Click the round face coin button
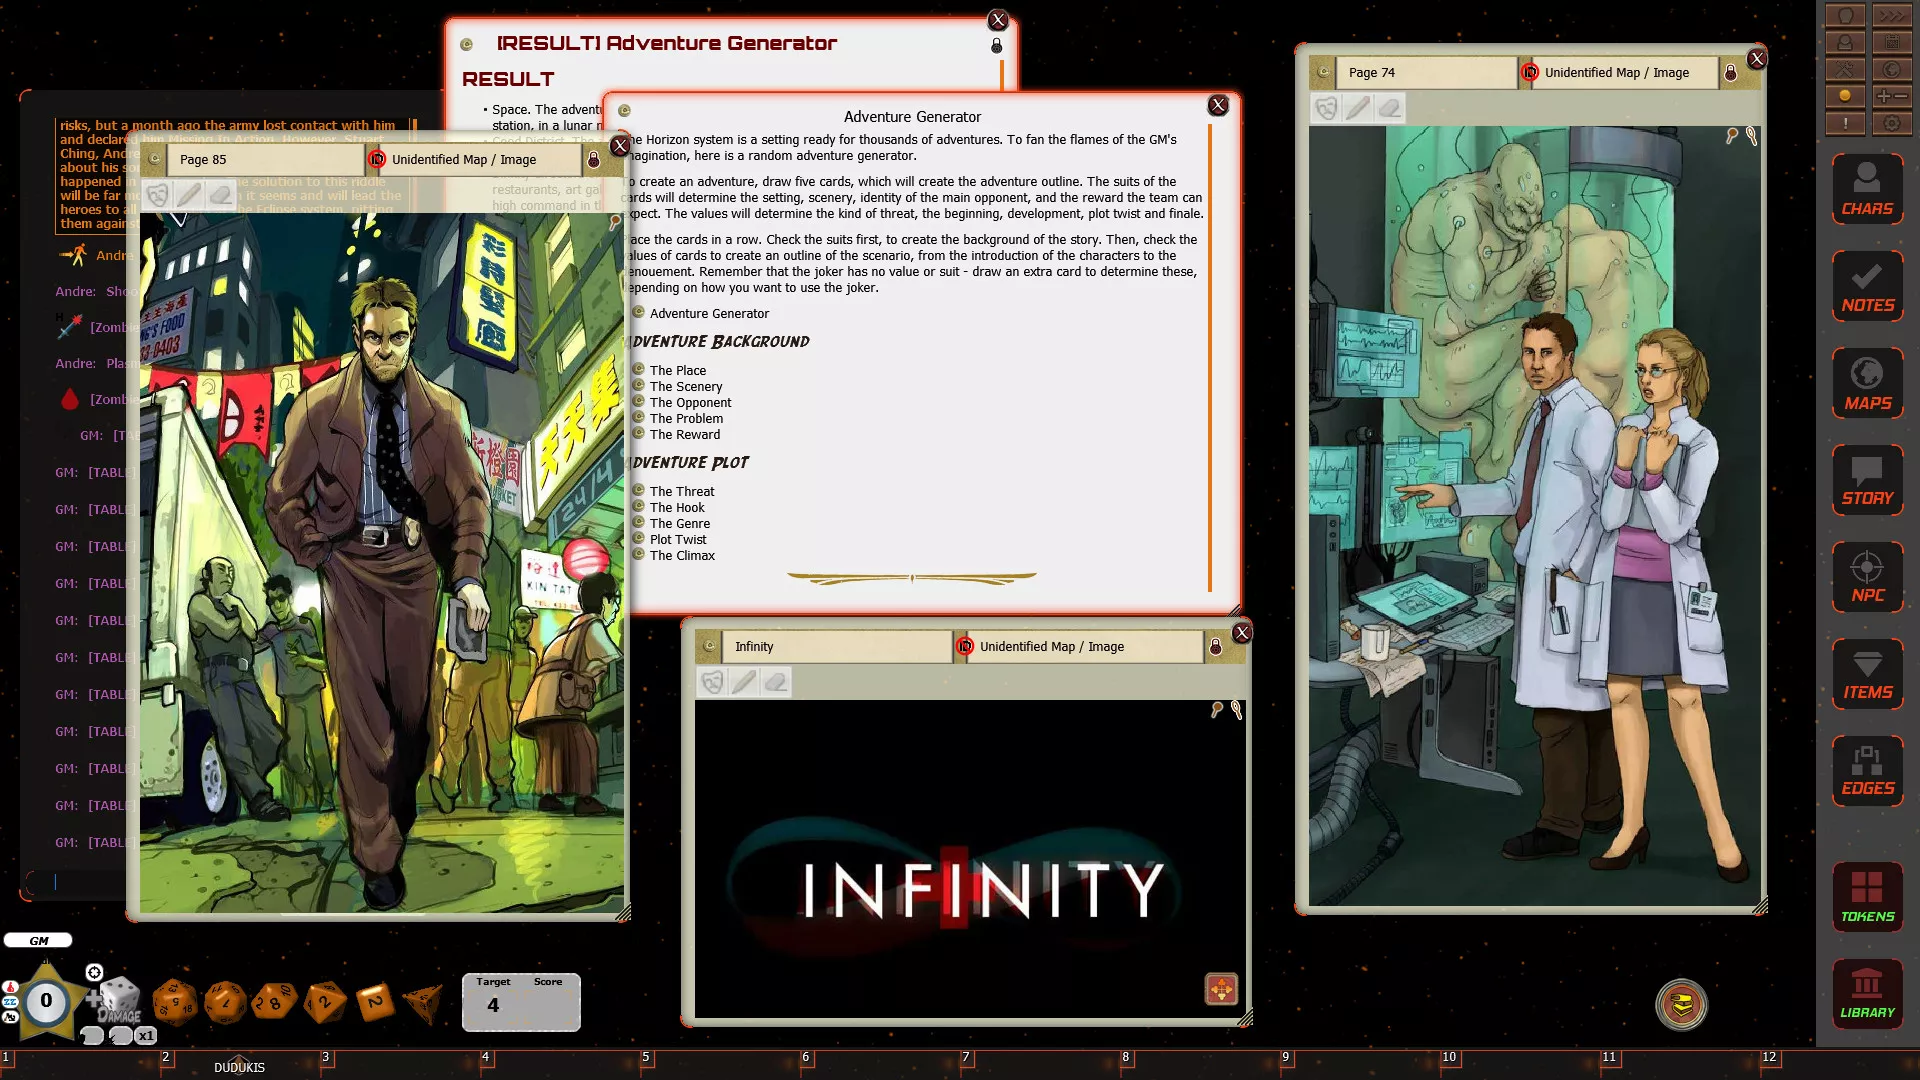 (x=1891, y=70)
